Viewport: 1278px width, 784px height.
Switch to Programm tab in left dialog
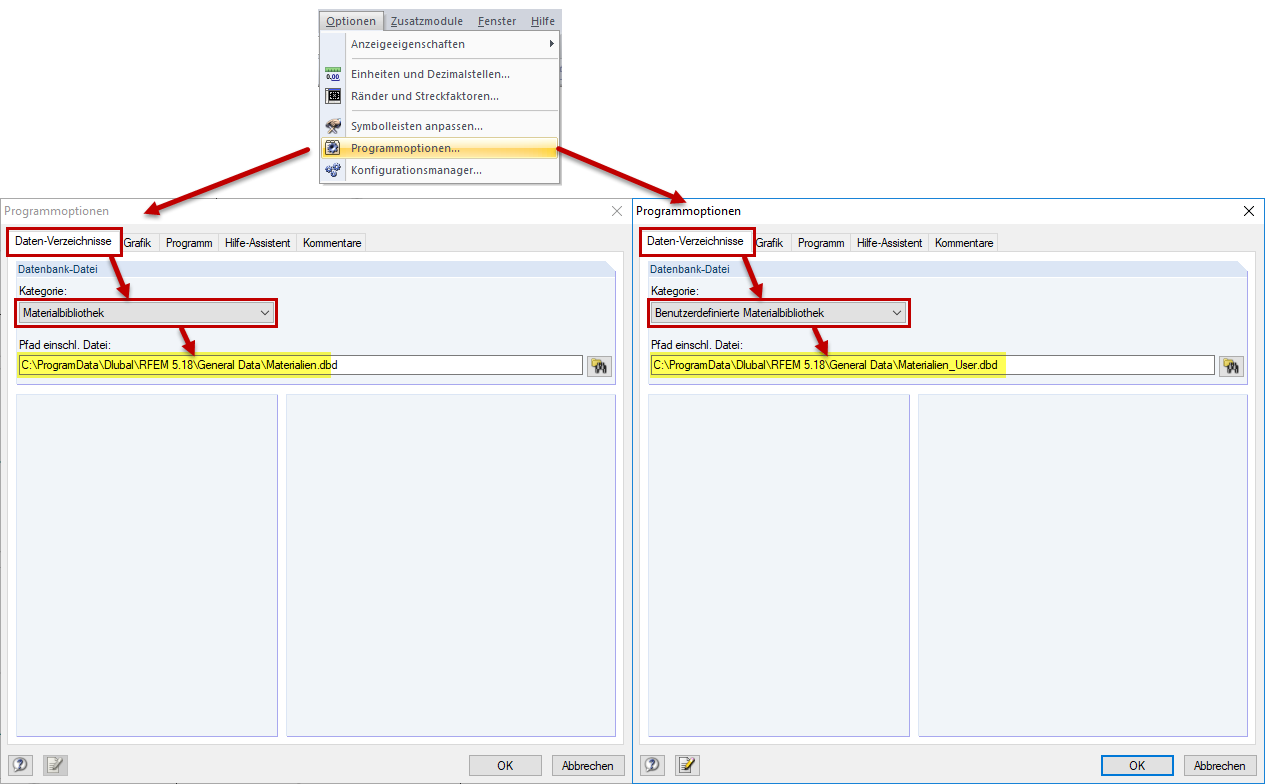[x=189, y=243]
